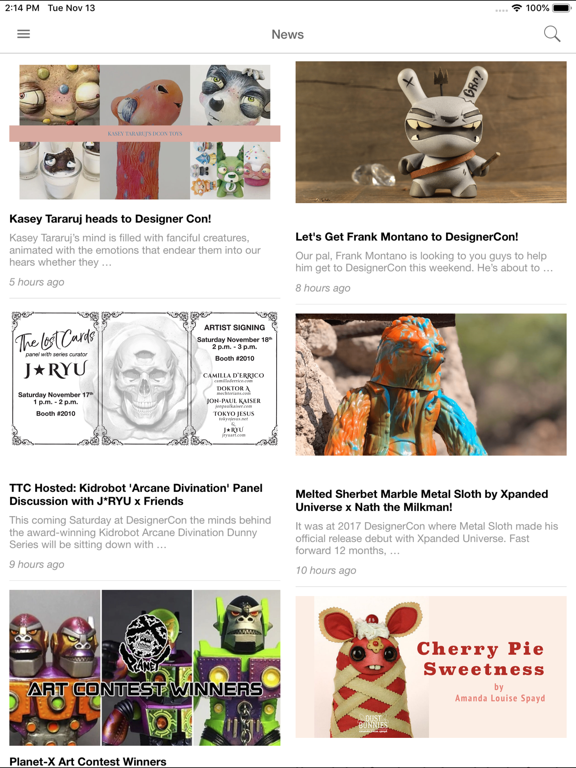Tap the grey Dunny figure photo
The height and width of the screenshot is (768, 576).
click(x=431, y=132)
